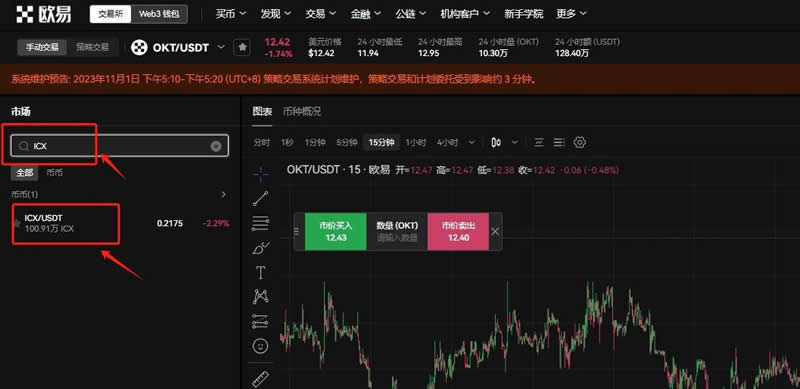Select the 1 minute interval
Image resolution: width=800 pixels, height=389 pixels.
[x=315, y=142]
